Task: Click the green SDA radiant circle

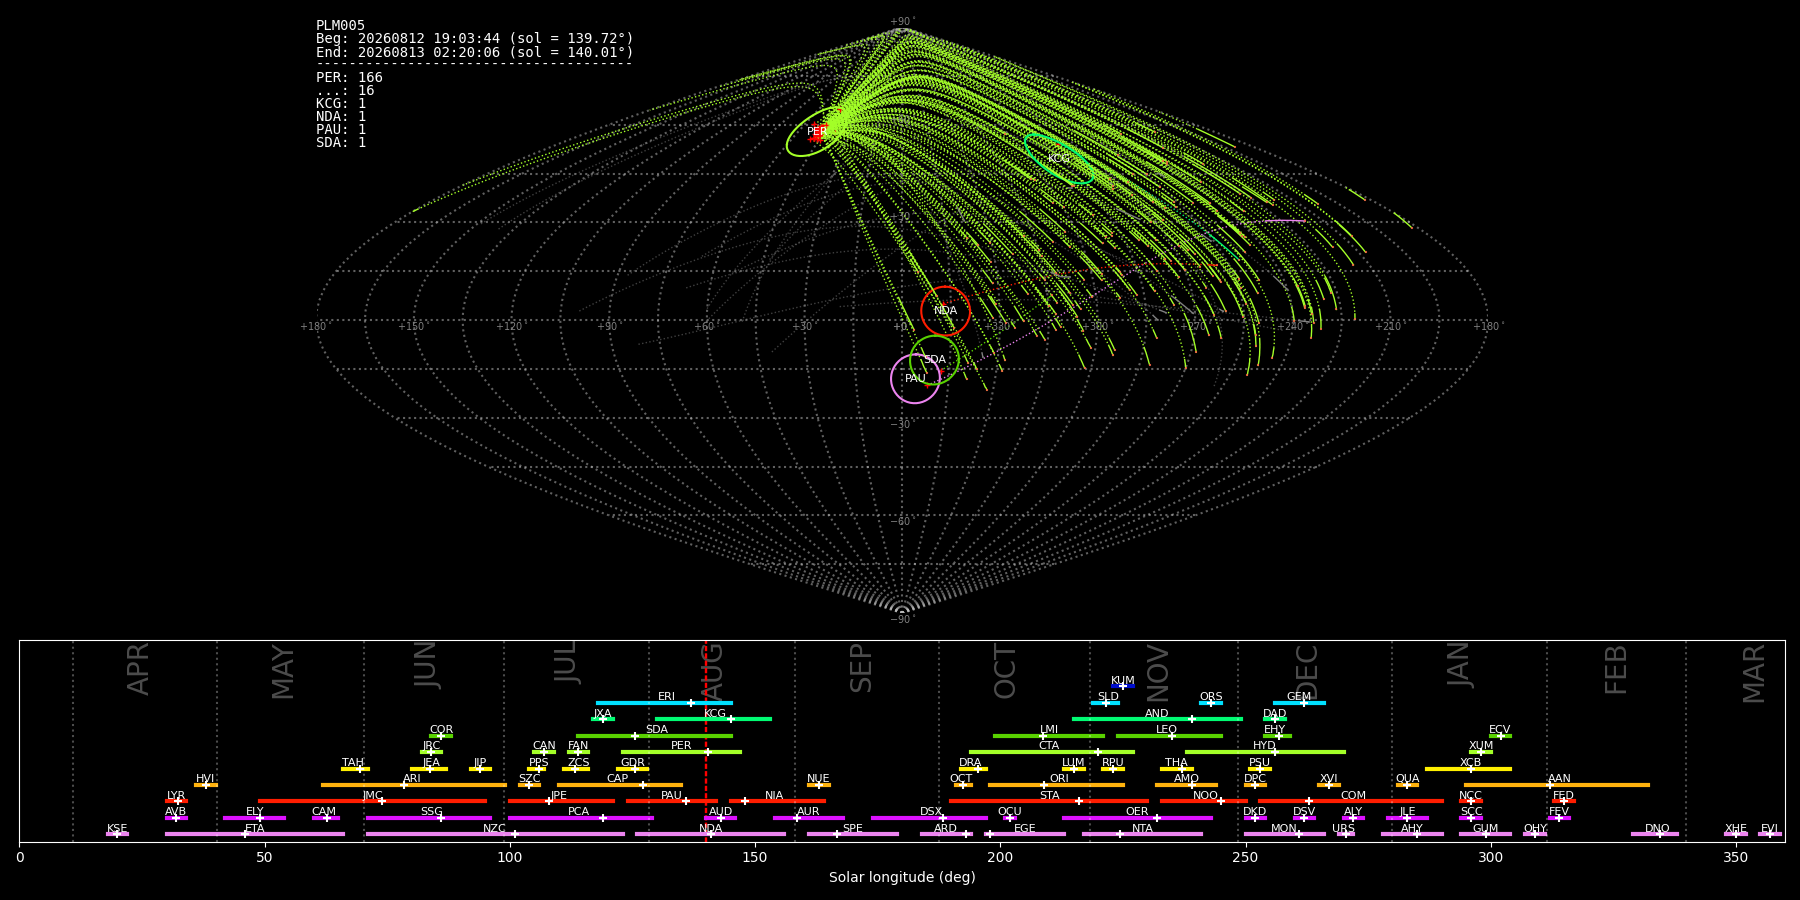Action: coord(934,360)
